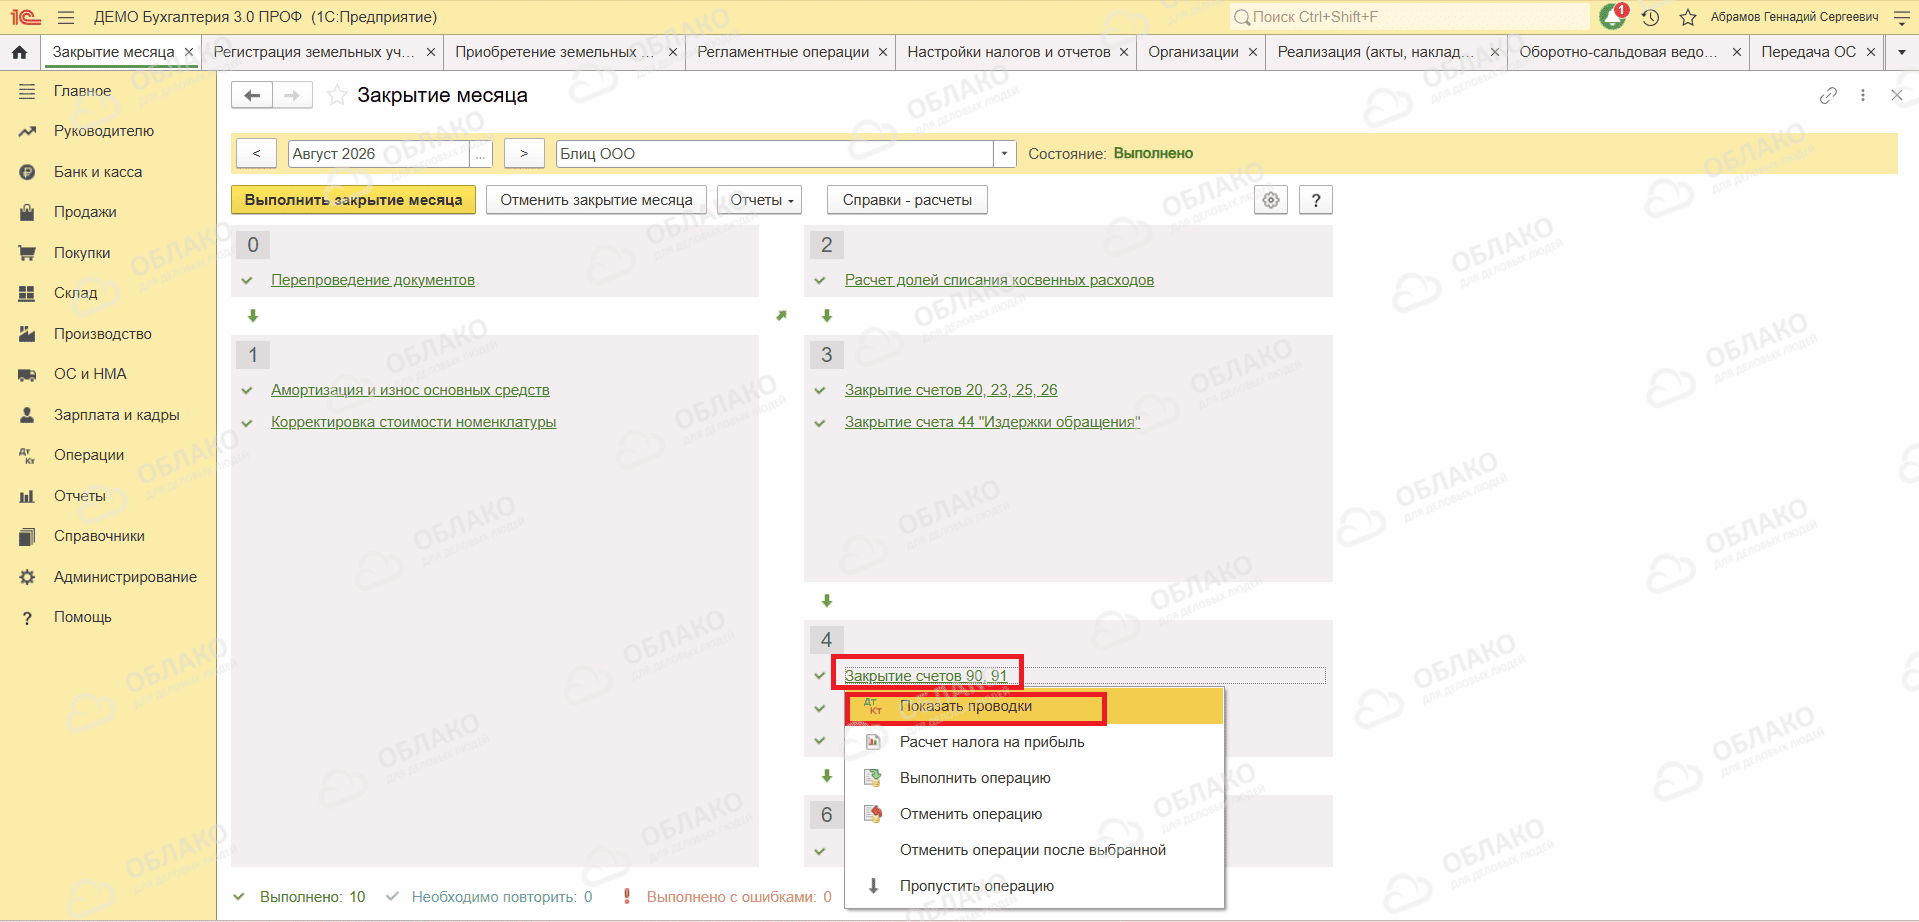Open Администрирование section

[125, 577]
